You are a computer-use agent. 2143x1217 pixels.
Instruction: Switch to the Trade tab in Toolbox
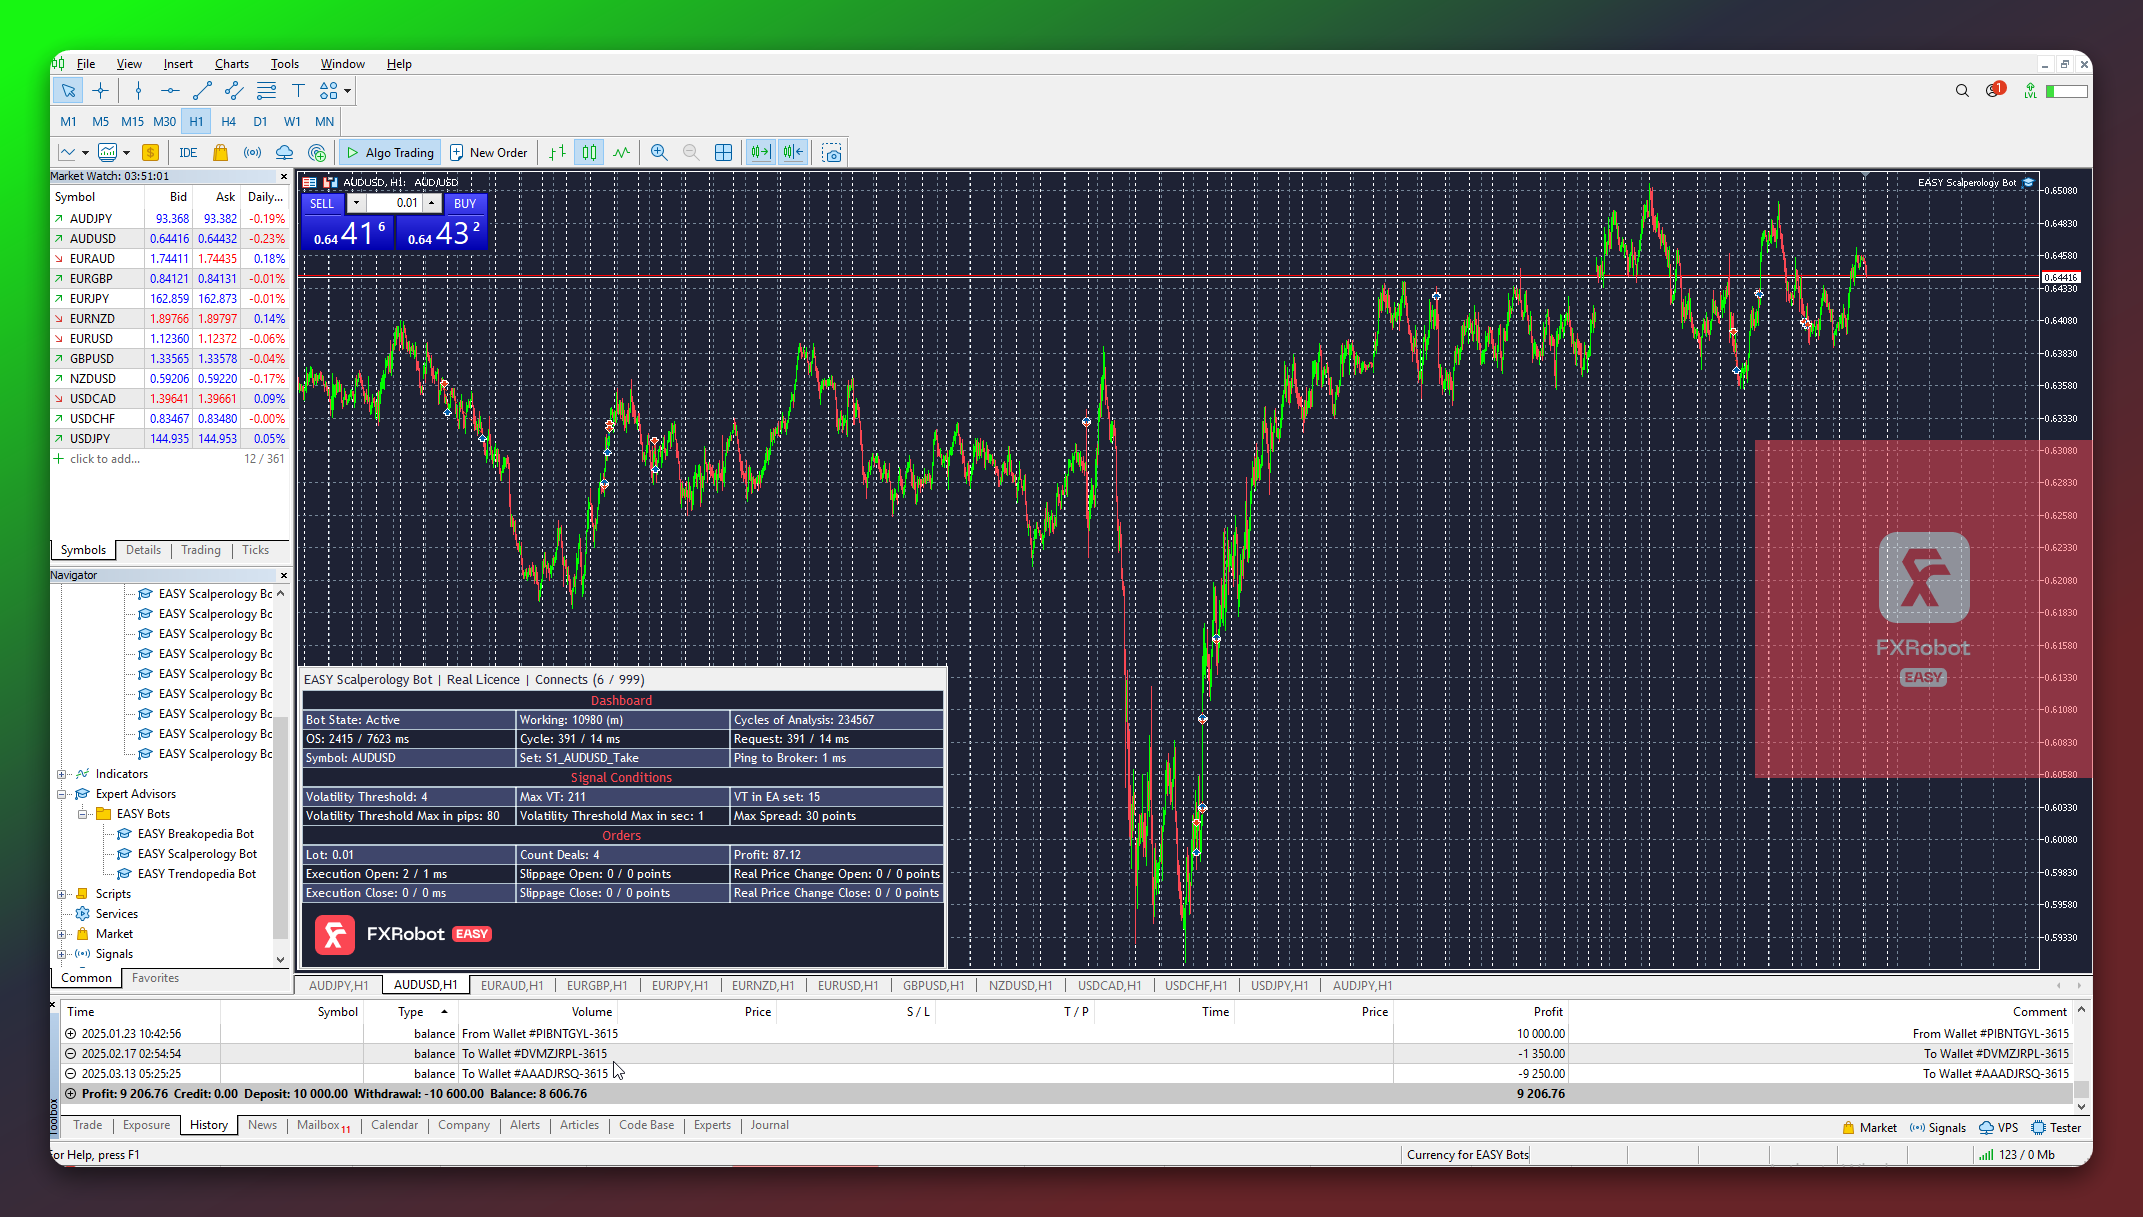click(x=88, y=1125)
